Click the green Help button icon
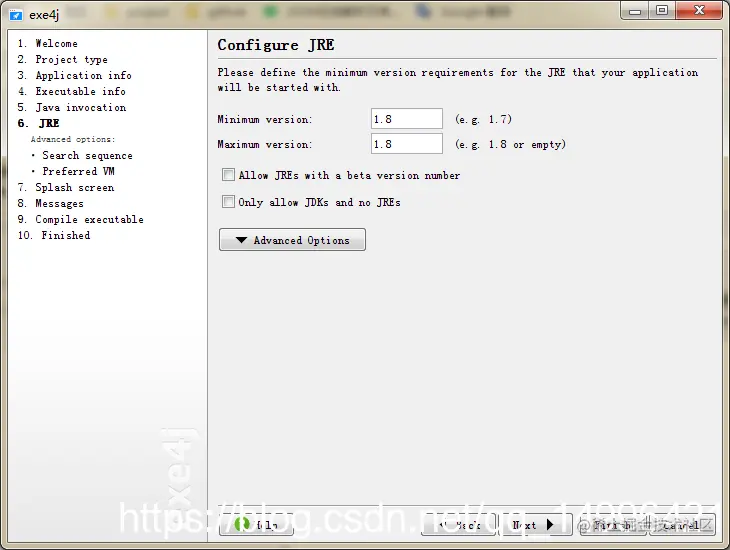730x550 pixels. (x=242, y=524)
